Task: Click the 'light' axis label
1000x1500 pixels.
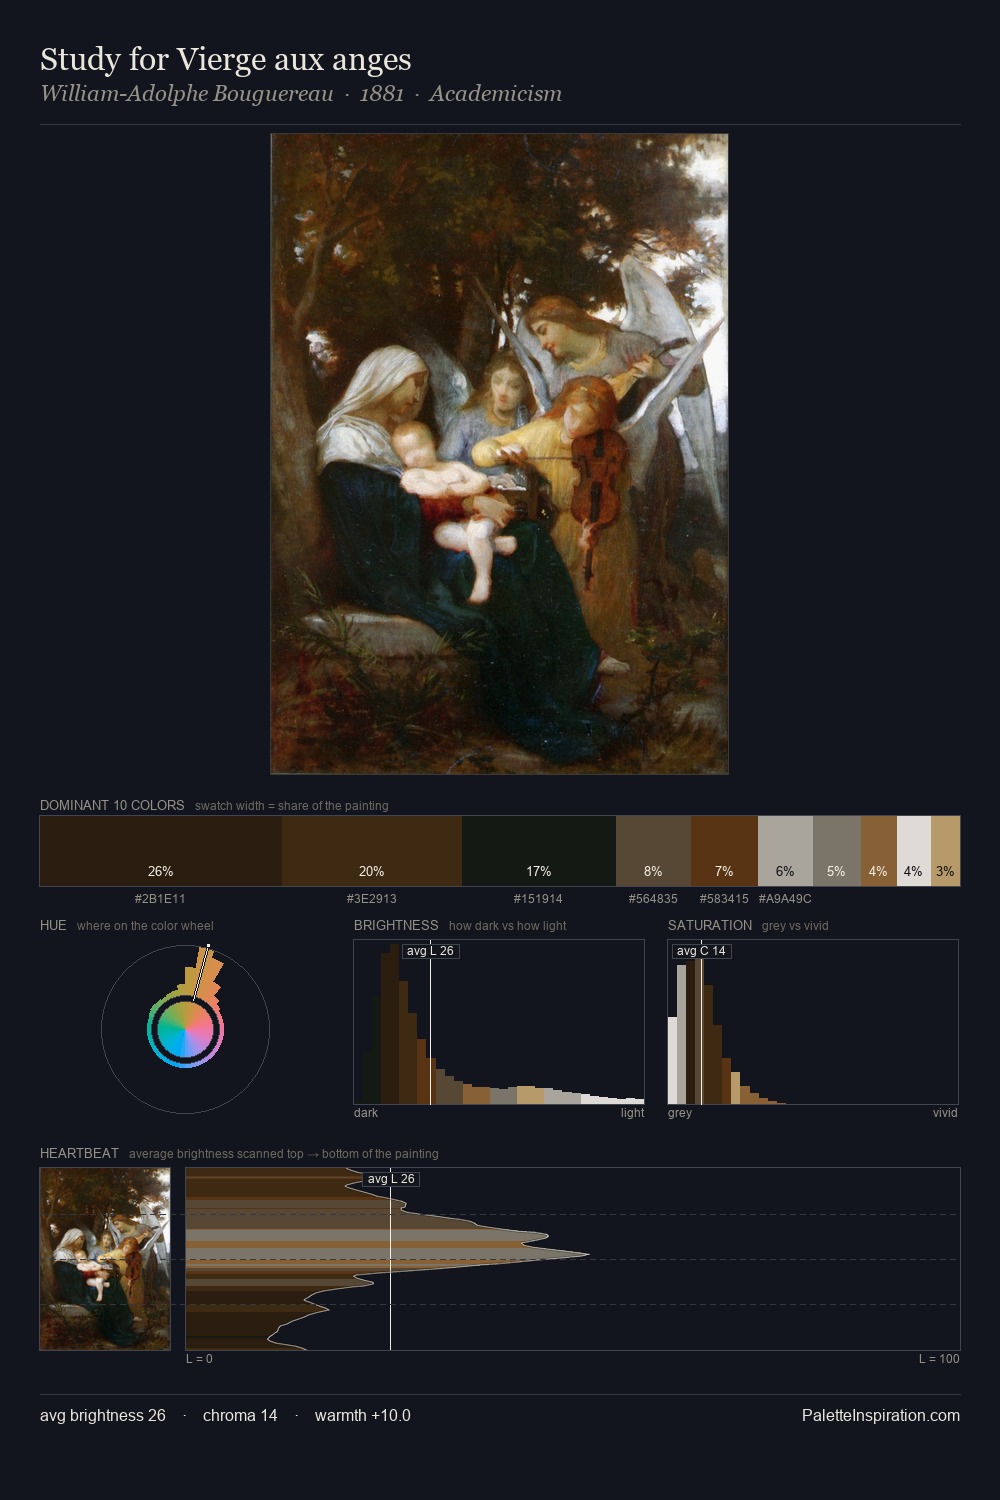Action: tap(633, 1113)
